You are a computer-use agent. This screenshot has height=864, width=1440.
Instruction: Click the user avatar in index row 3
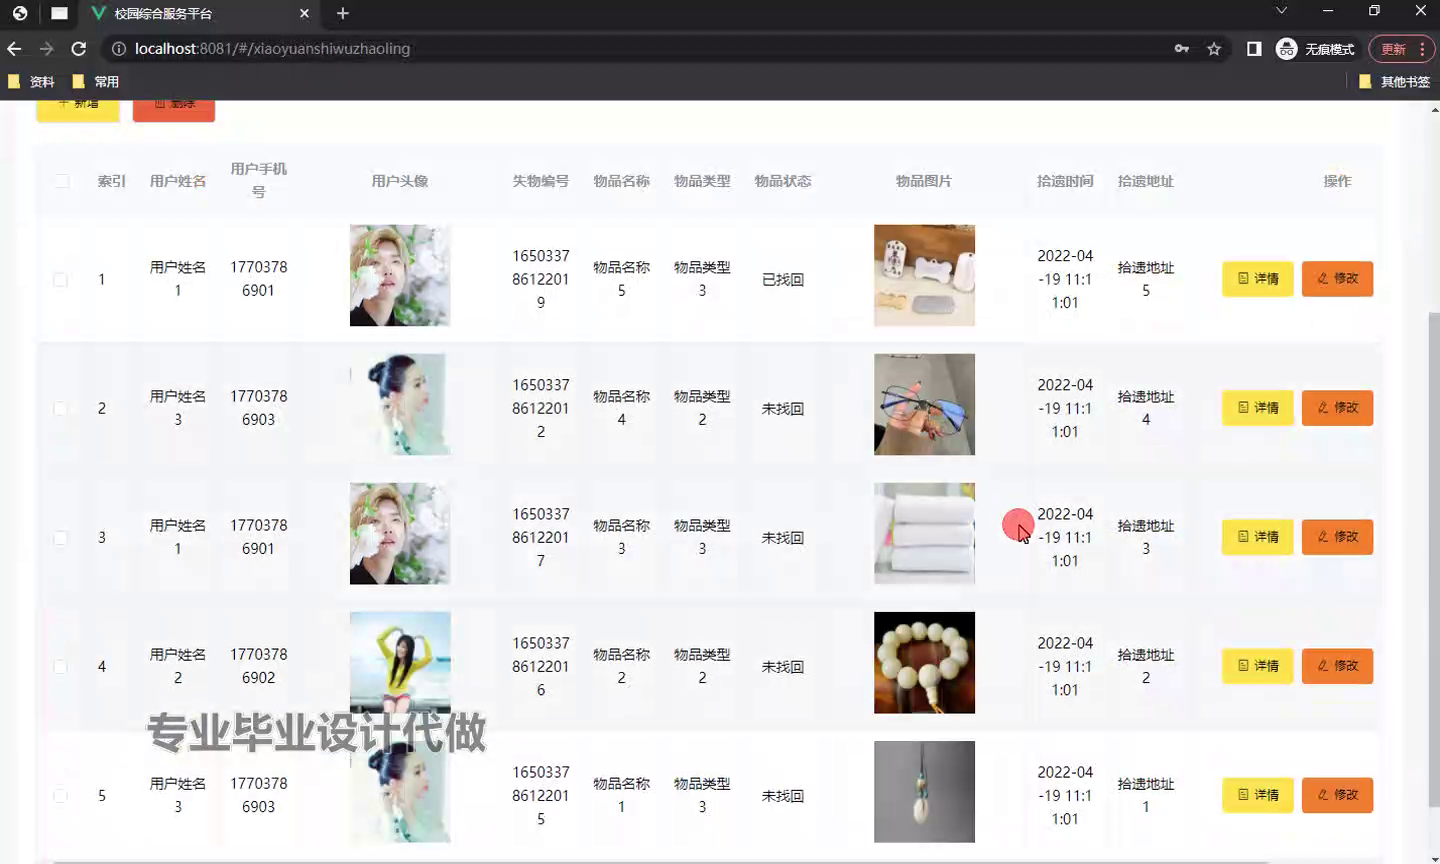click(400, 533)
